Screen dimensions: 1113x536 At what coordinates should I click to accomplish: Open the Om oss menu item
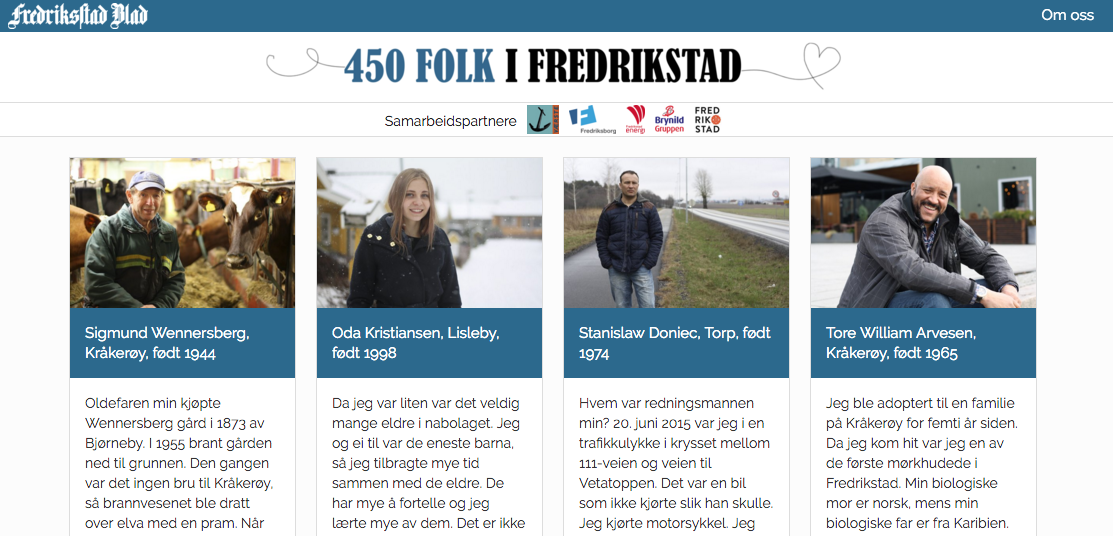click(1068, 15)
